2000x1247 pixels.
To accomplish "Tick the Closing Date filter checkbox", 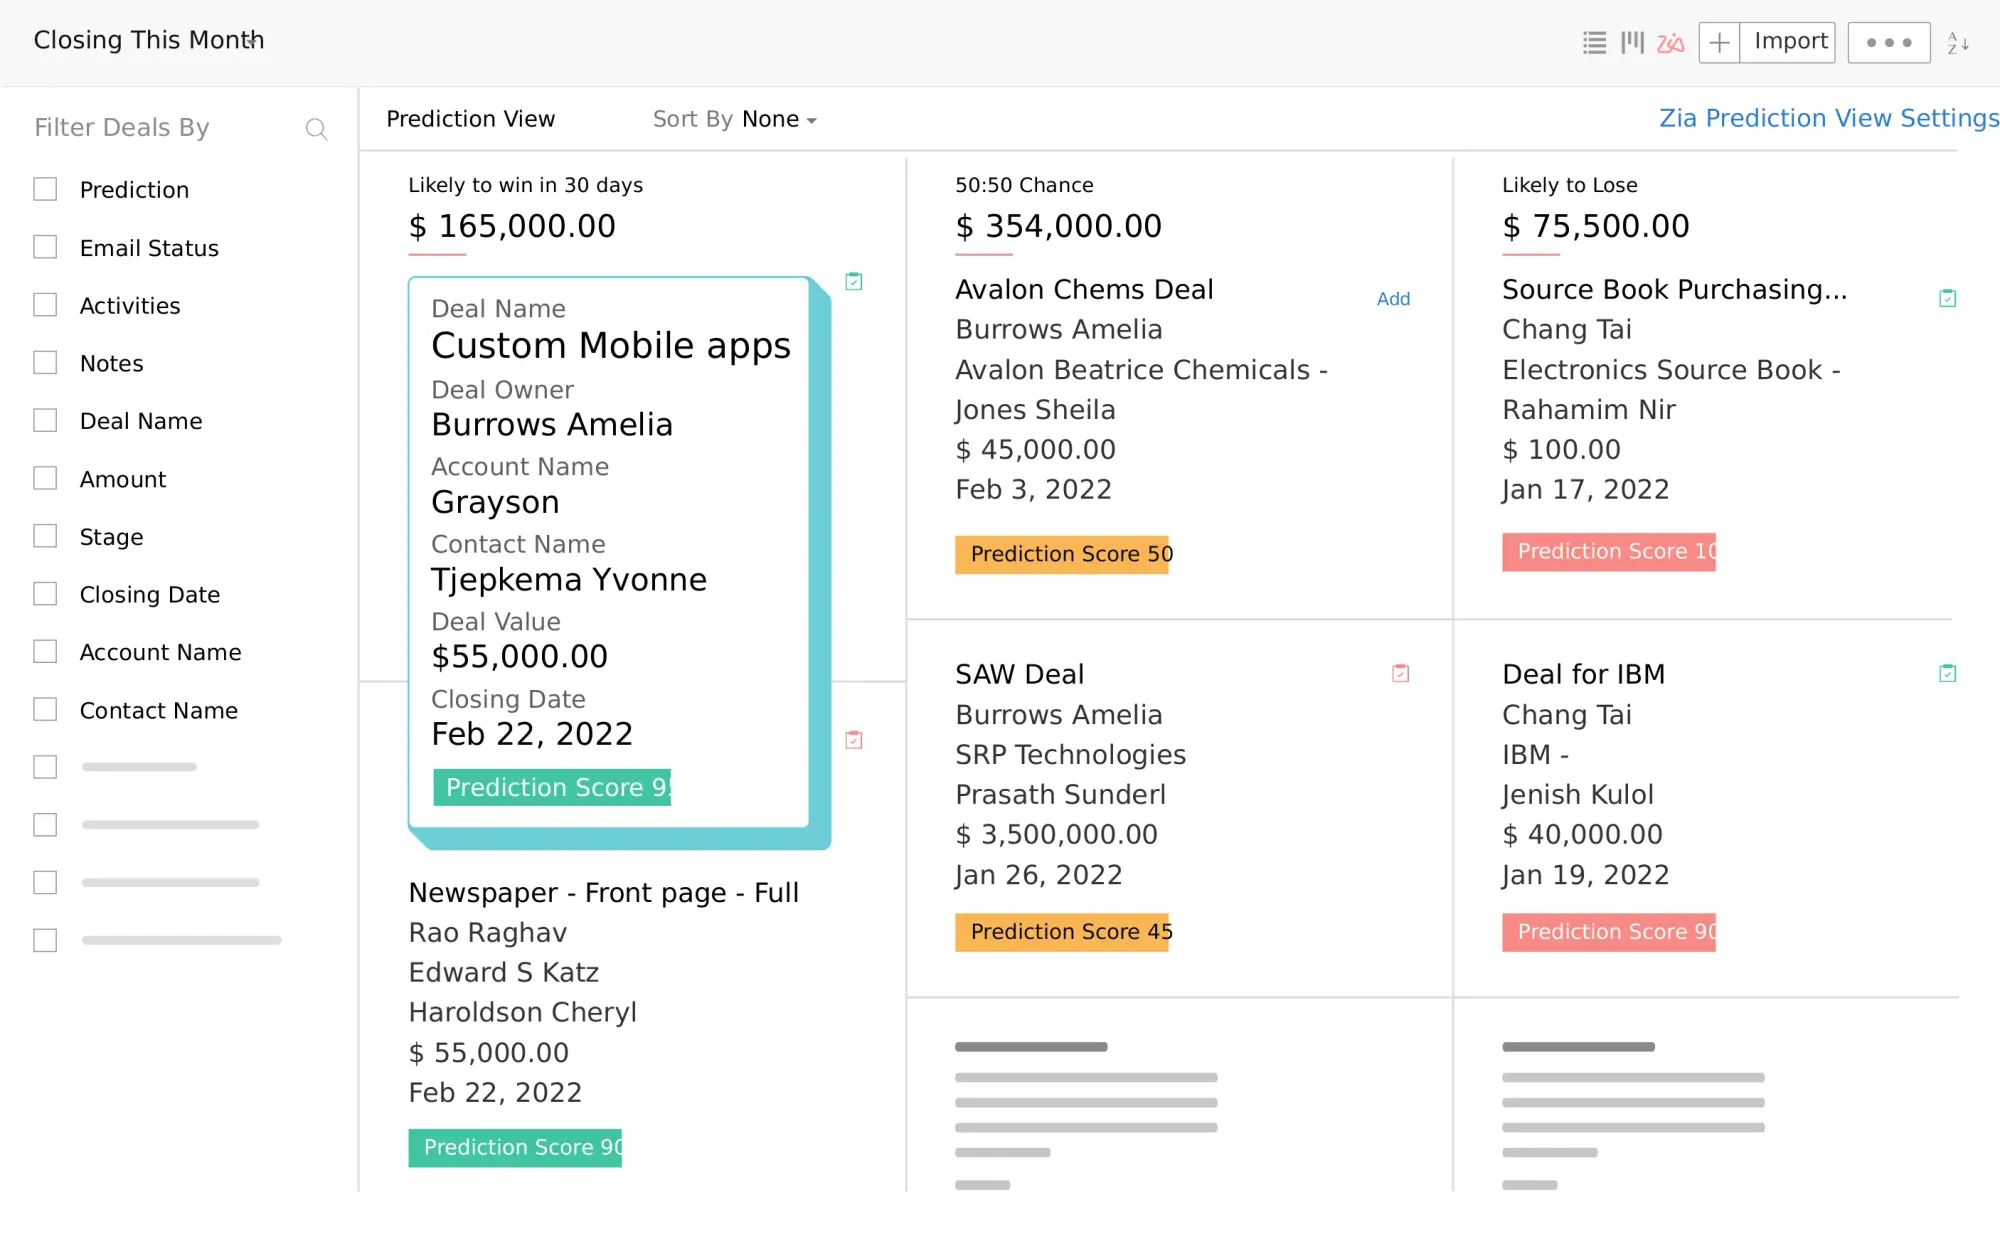I will tap(45, 594).
